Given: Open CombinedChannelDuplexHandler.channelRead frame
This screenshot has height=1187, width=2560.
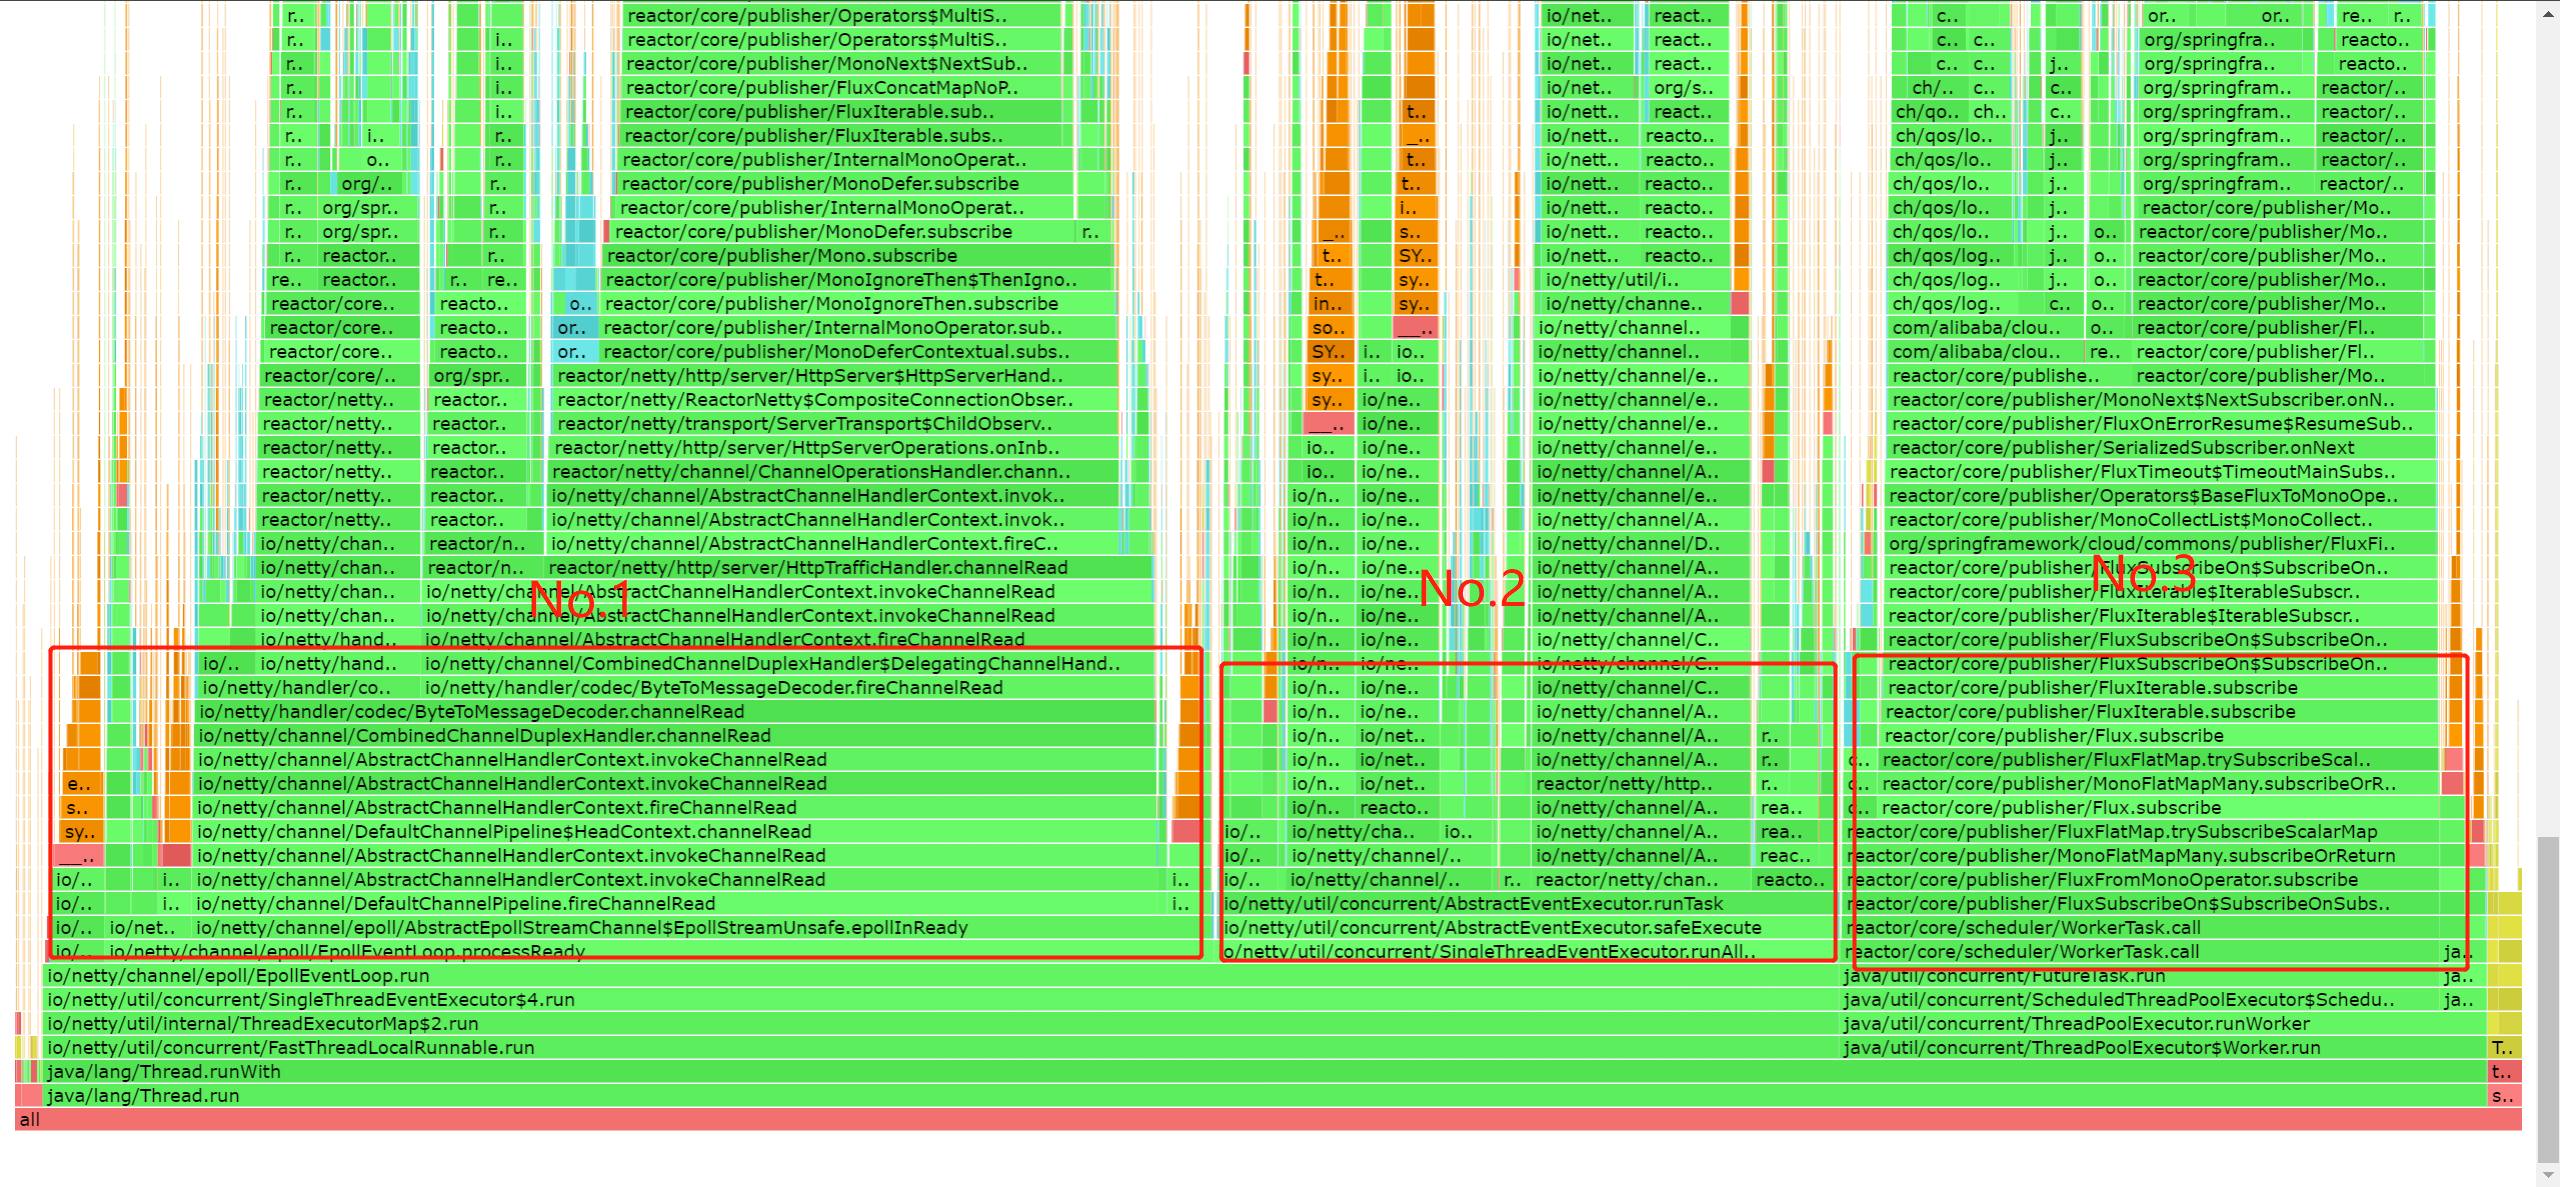Looking at the screenshot, I should pyautogui.click(x=676, y=735).
